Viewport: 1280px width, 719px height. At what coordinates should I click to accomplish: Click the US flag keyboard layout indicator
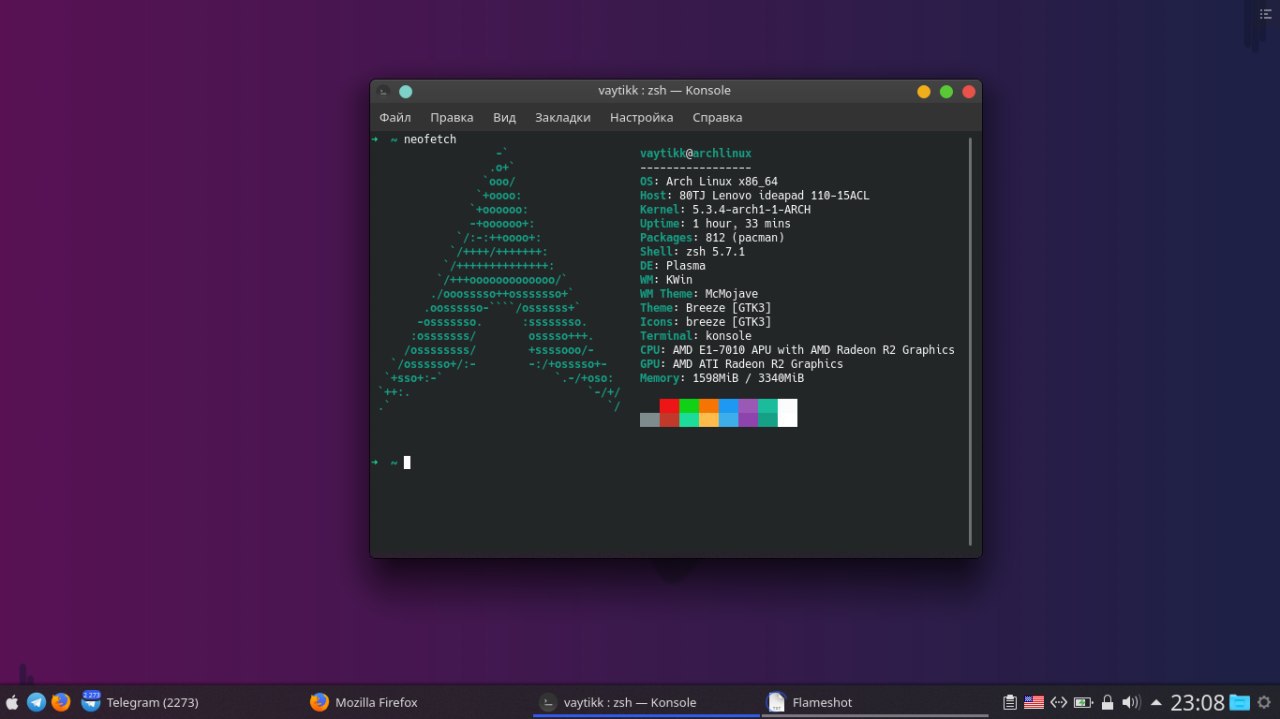tap(1034, 702)
